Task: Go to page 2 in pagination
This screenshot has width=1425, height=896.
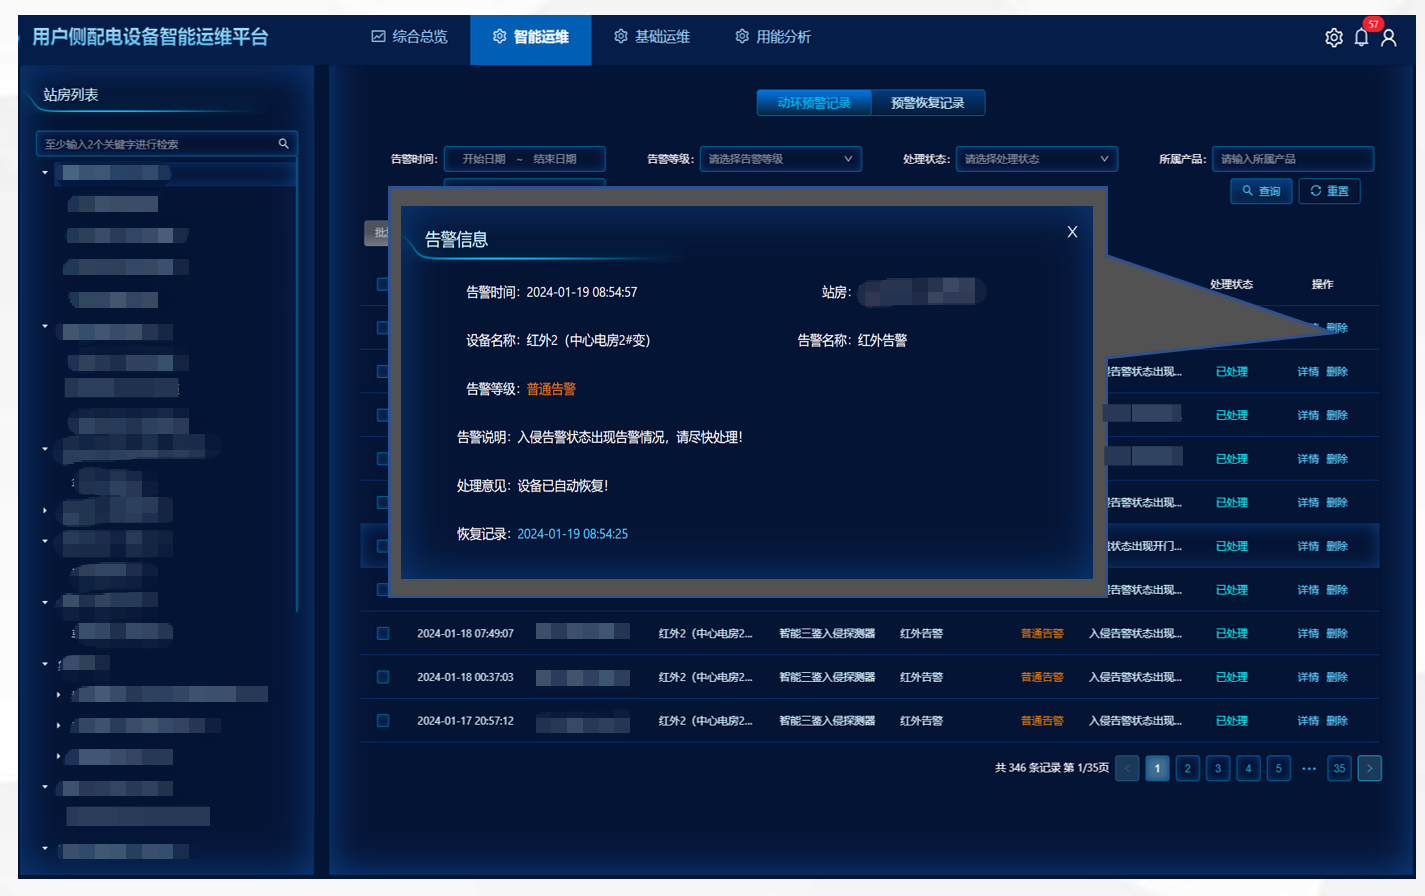Action: (x=1187, y=768)
